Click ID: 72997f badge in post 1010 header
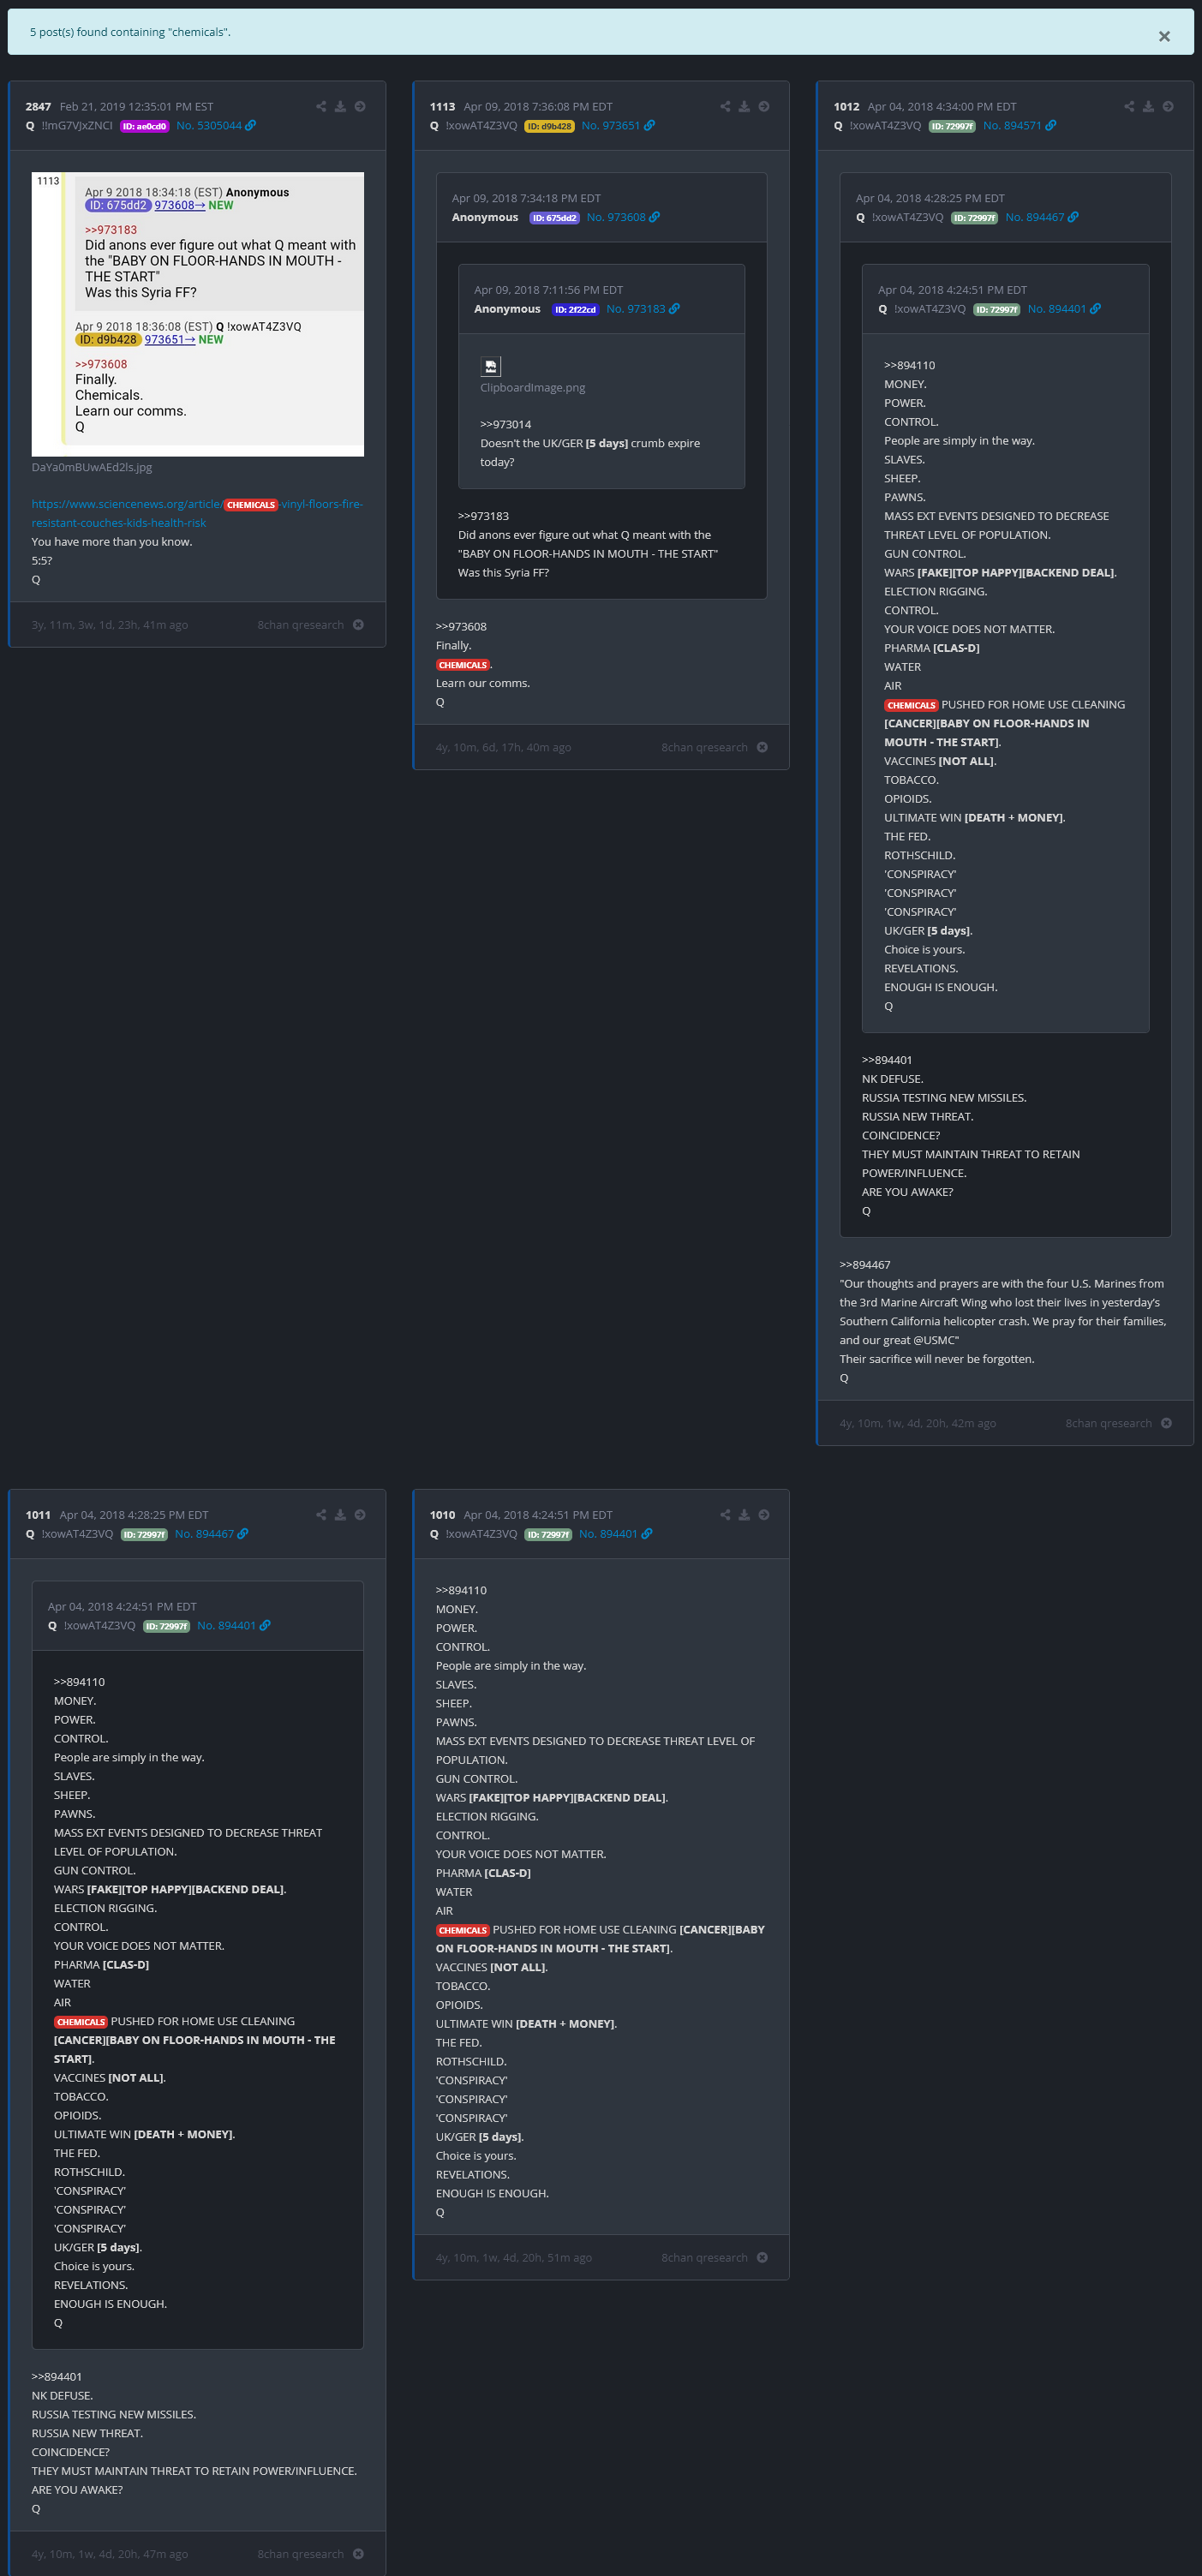Screen dimensions: 1202x2576 tap(548, 1534)
